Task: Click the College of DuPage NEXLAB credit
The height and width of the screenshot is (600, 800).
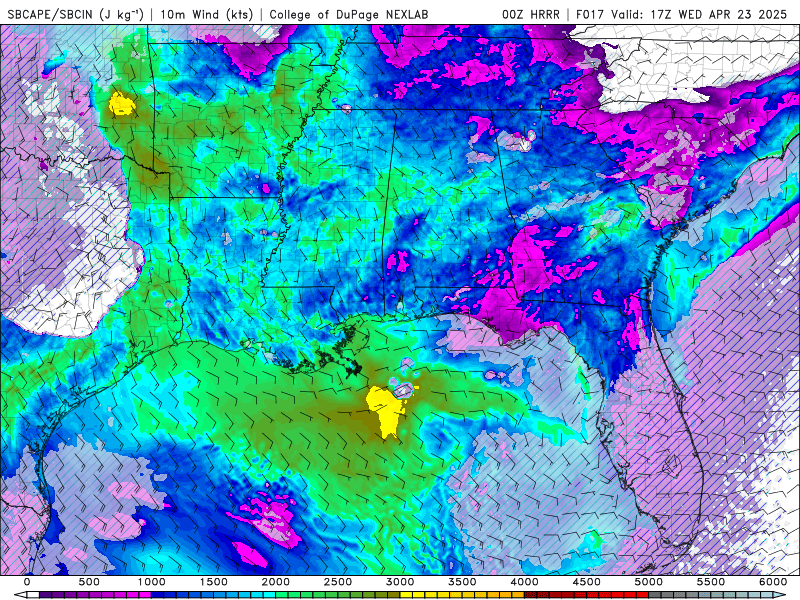Action: point(348,14)
